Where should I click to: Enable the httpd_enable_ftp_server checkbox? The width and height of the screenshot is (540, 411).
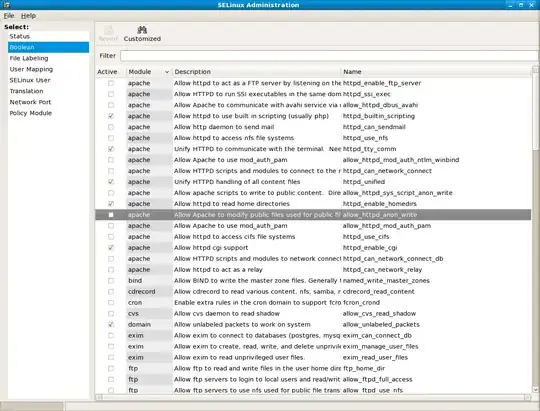[111, 83]
